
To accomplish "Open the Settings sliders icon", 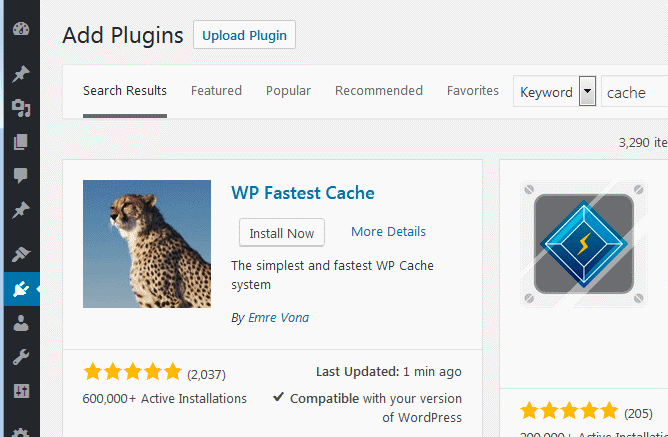I will click(x=21, y=391).
